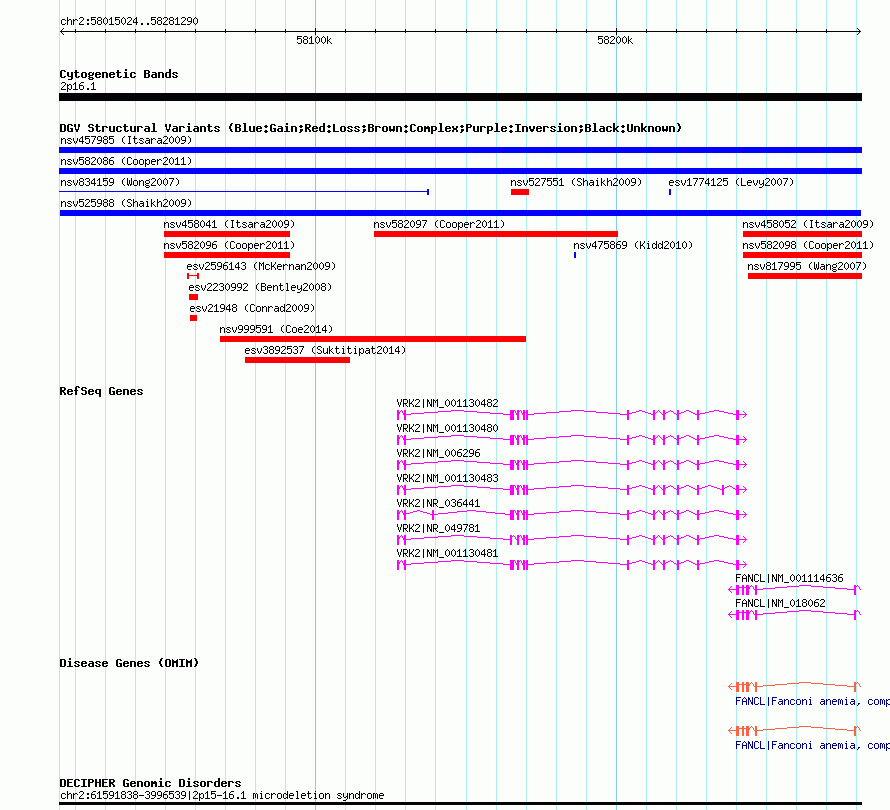Click VRK2|NM_001130482 transcript label
The image size is (890, 810).
[x=447, y=404]
